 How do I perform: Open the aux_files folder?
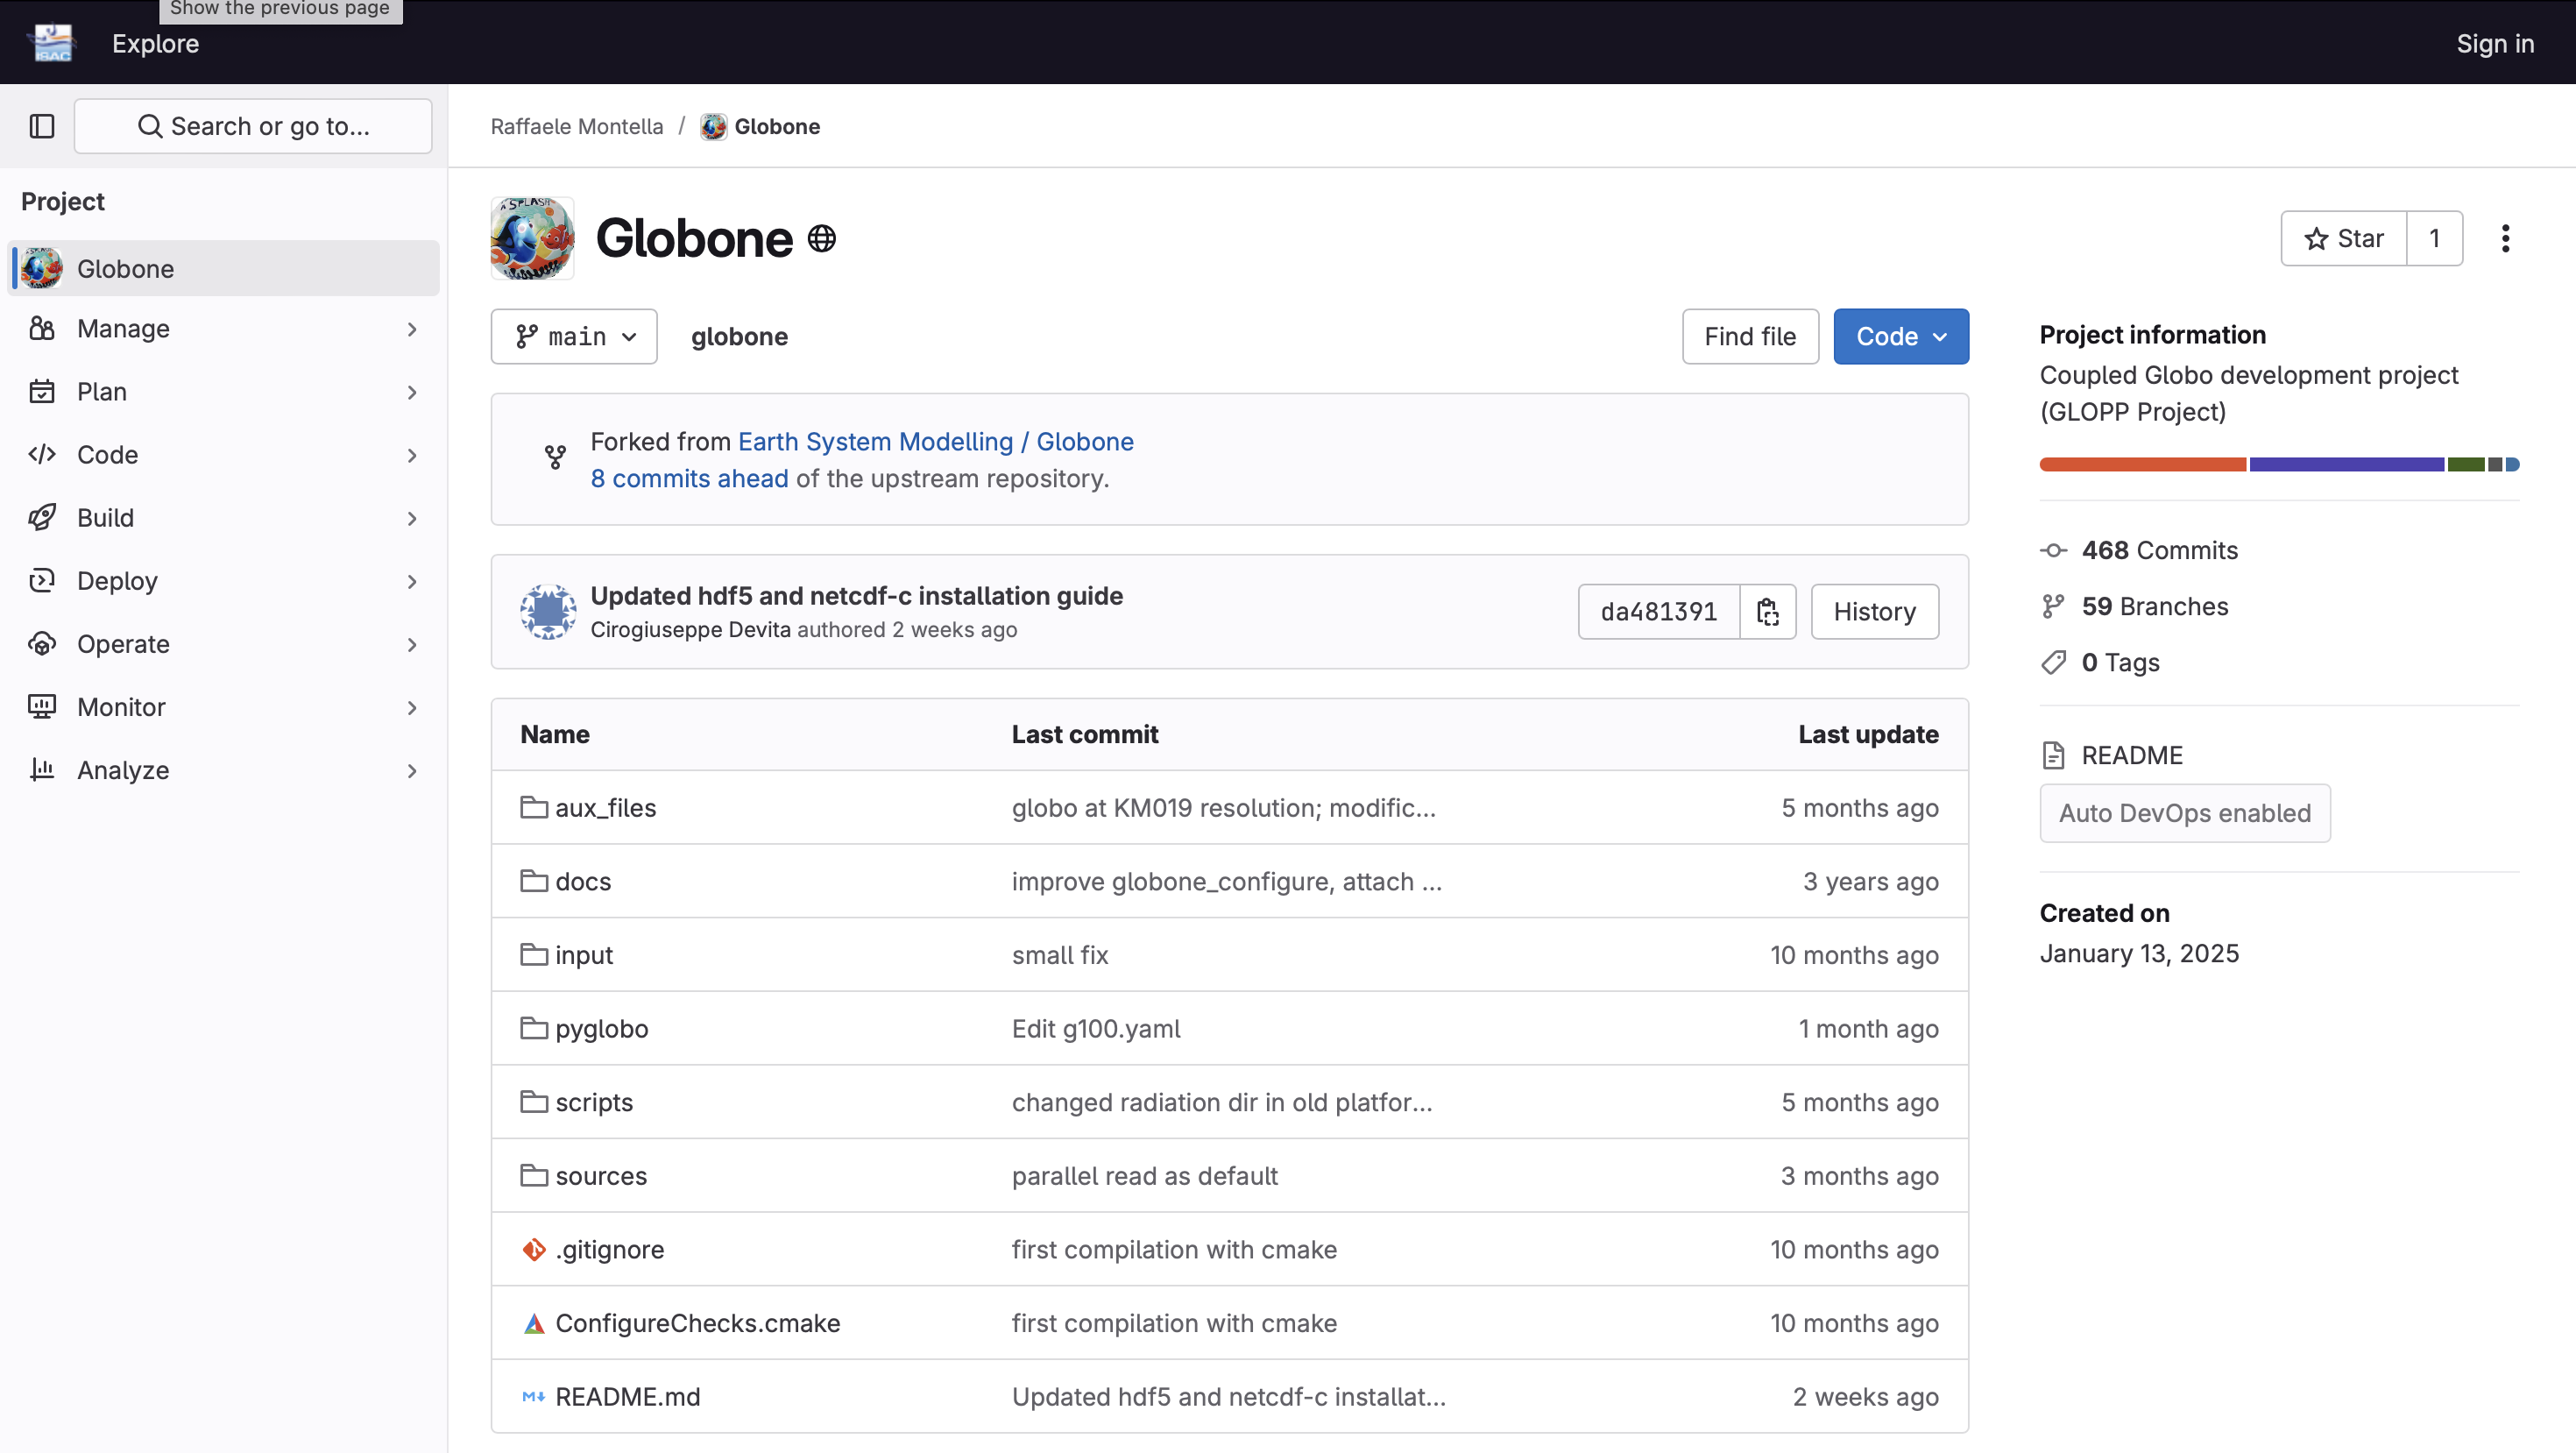click(605, 808)
